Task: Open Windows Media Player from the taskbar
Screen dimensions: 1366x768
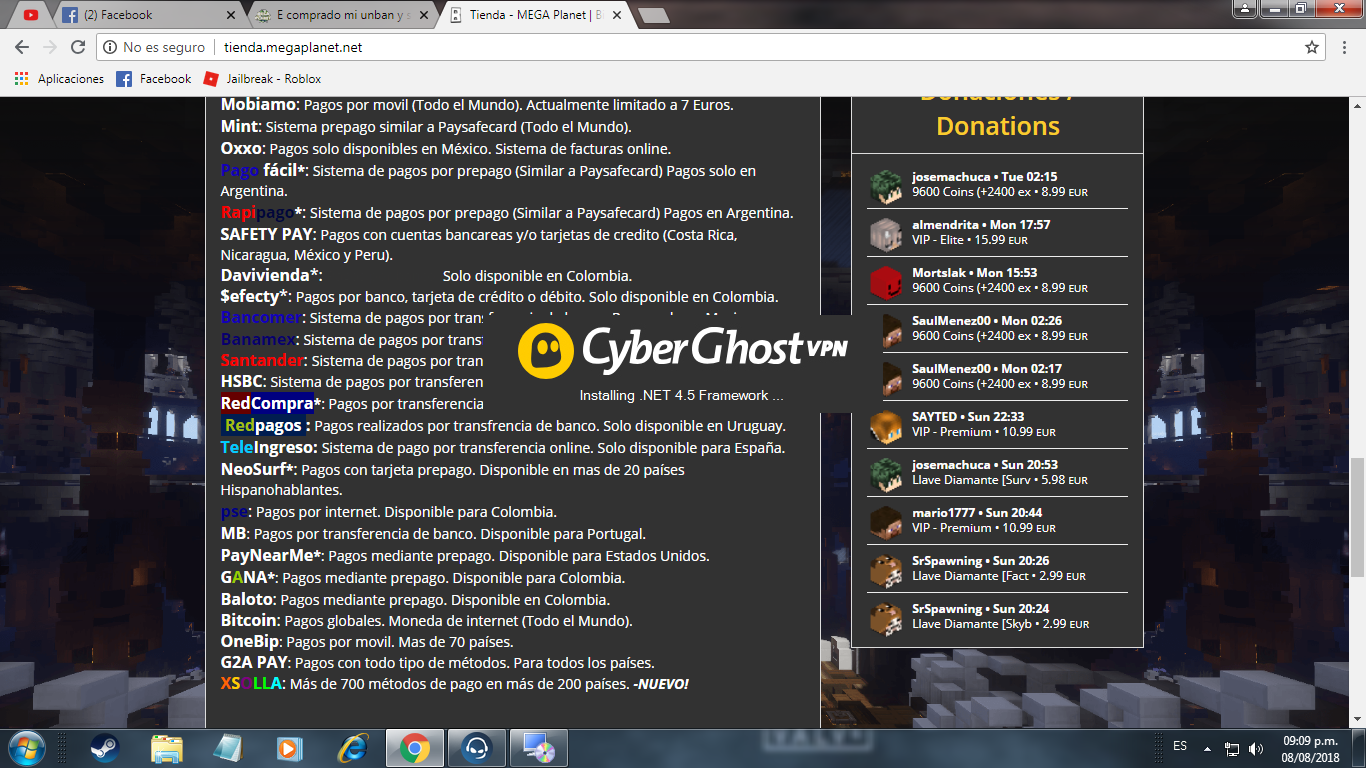Action: 290,748
